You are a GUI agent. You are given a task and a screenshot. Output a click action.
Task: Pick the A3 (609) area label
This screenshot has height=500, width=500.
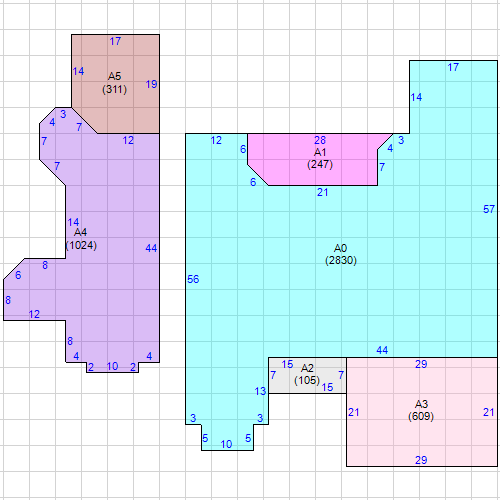coord(421,410)
